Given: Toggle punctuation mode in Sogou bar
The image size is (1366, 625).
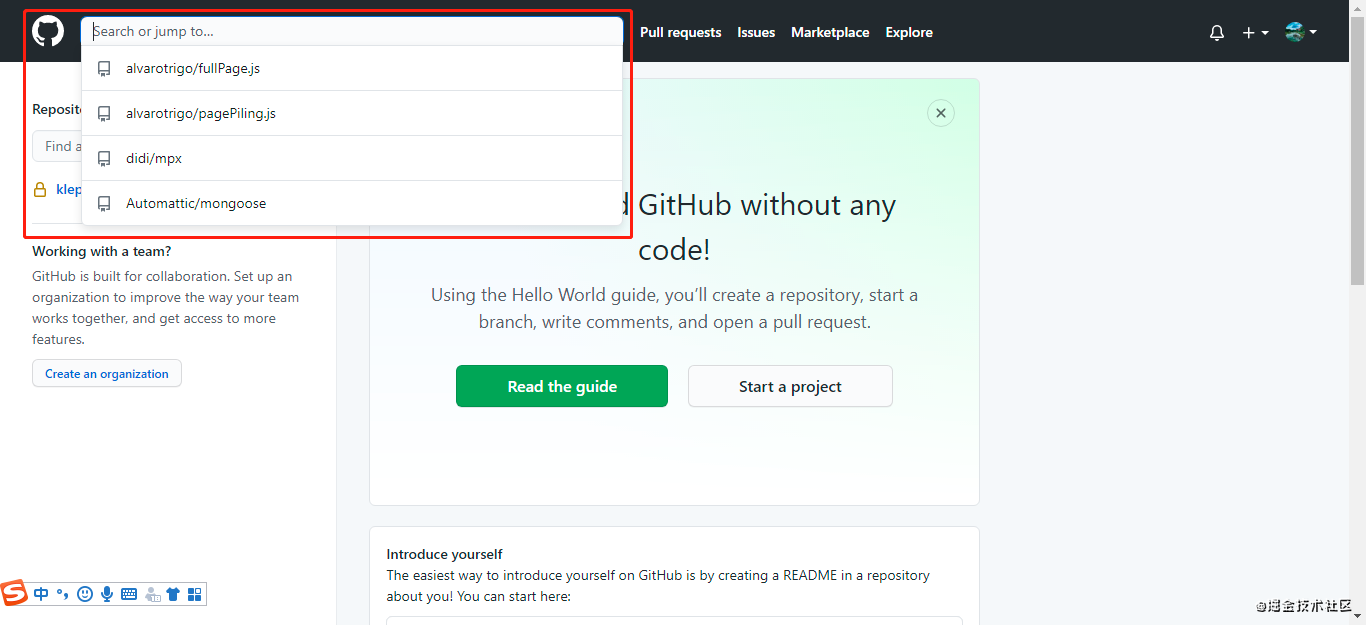Looking at the screenshot, I should coord(62,594).
